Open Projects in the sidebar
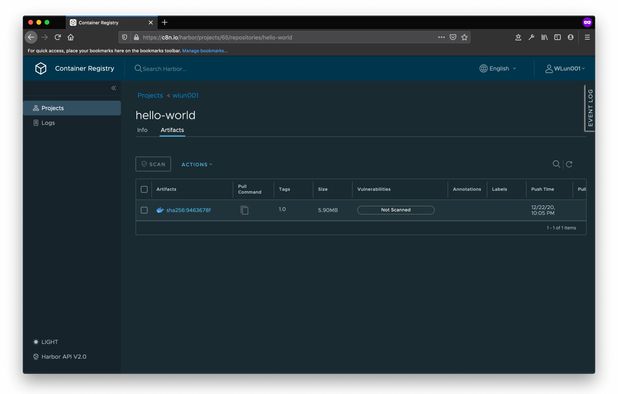The width and height of the screenshot is (618, 394). pyautogui.click(x=72, y=108)
